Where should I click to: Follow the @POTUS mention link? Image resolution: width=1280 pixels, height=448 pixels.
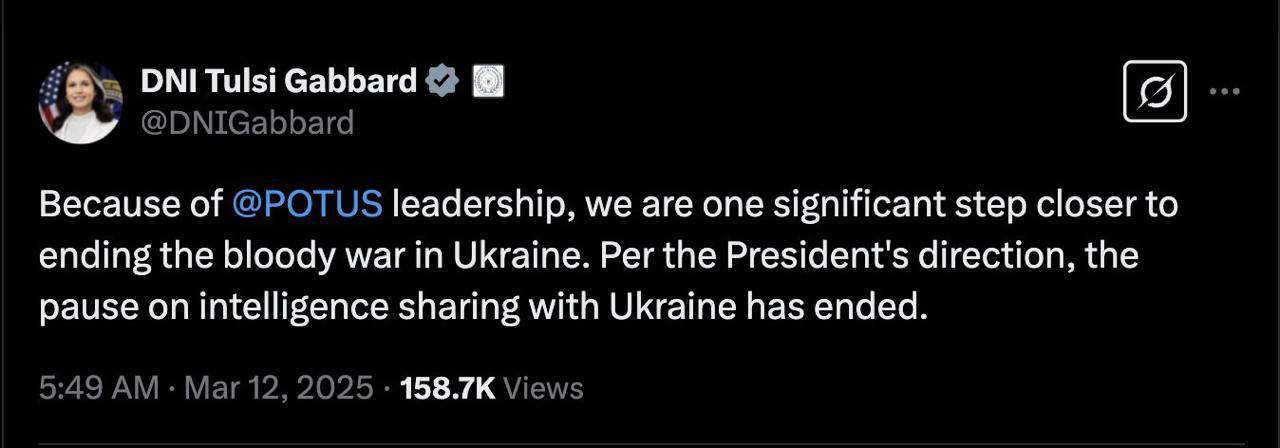[x=306, y=205]
